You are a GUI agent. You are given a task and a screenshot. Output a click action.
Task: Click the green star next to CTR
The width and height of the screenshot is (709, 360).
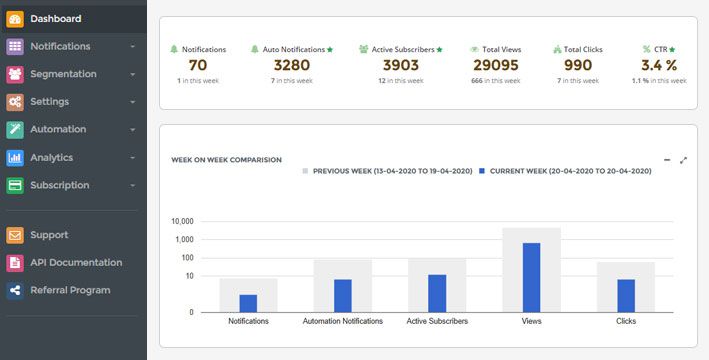pyautogui.click(x=672, y=49)
